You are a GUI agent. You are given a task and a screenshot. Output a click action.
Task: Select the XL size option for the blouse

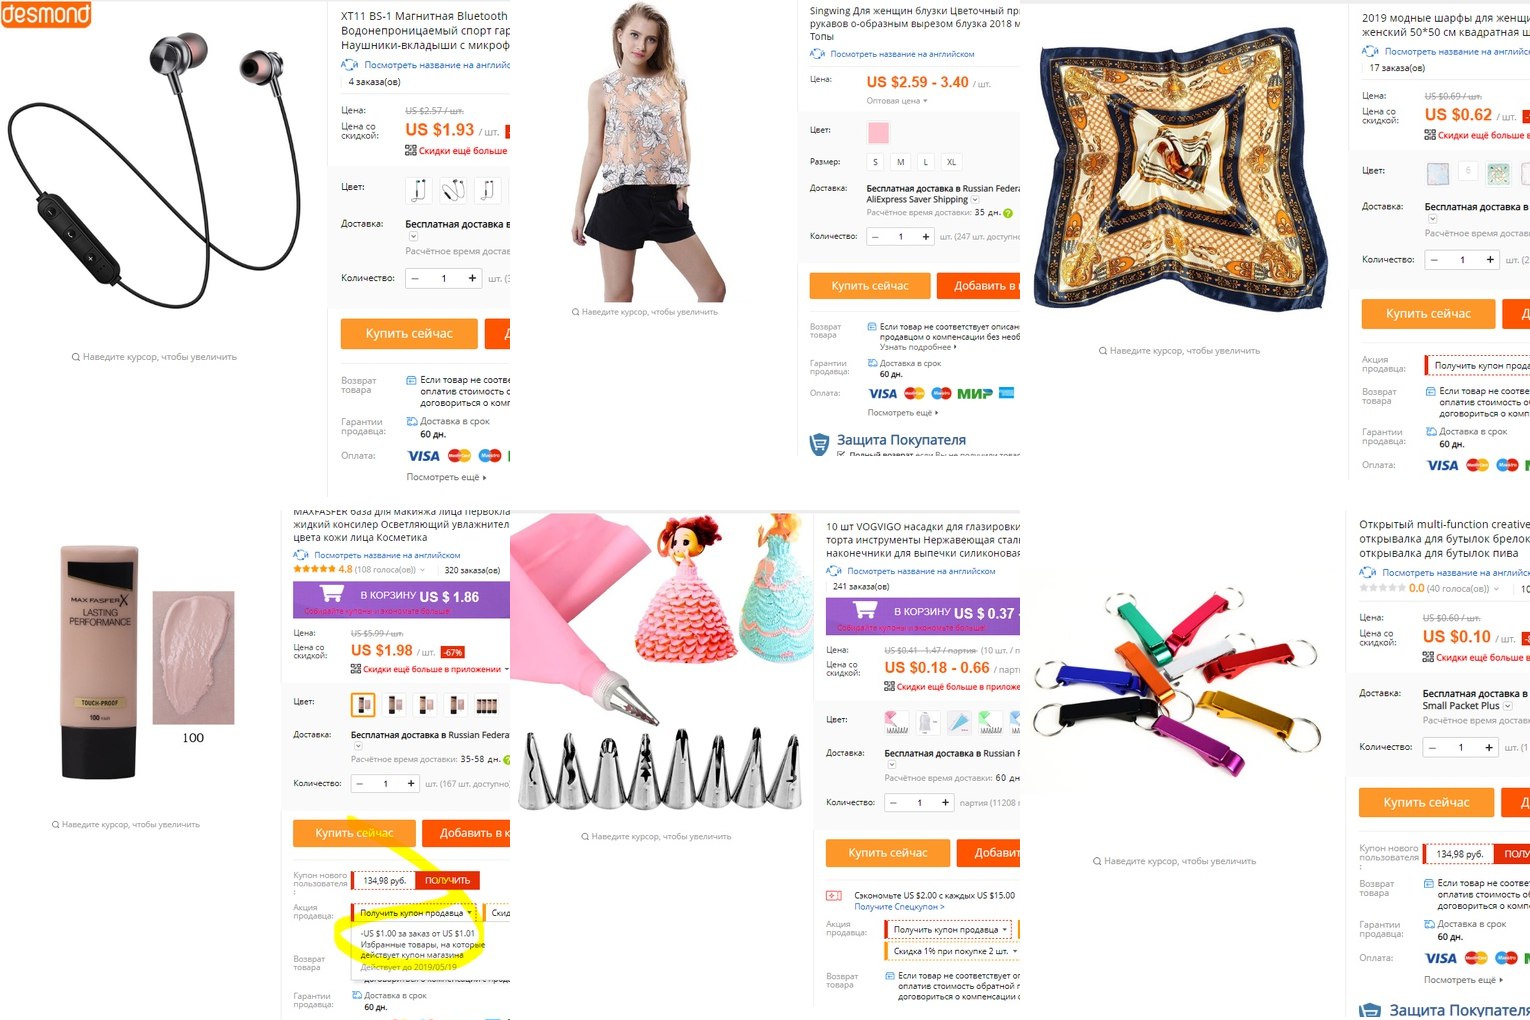coord(951,162)
